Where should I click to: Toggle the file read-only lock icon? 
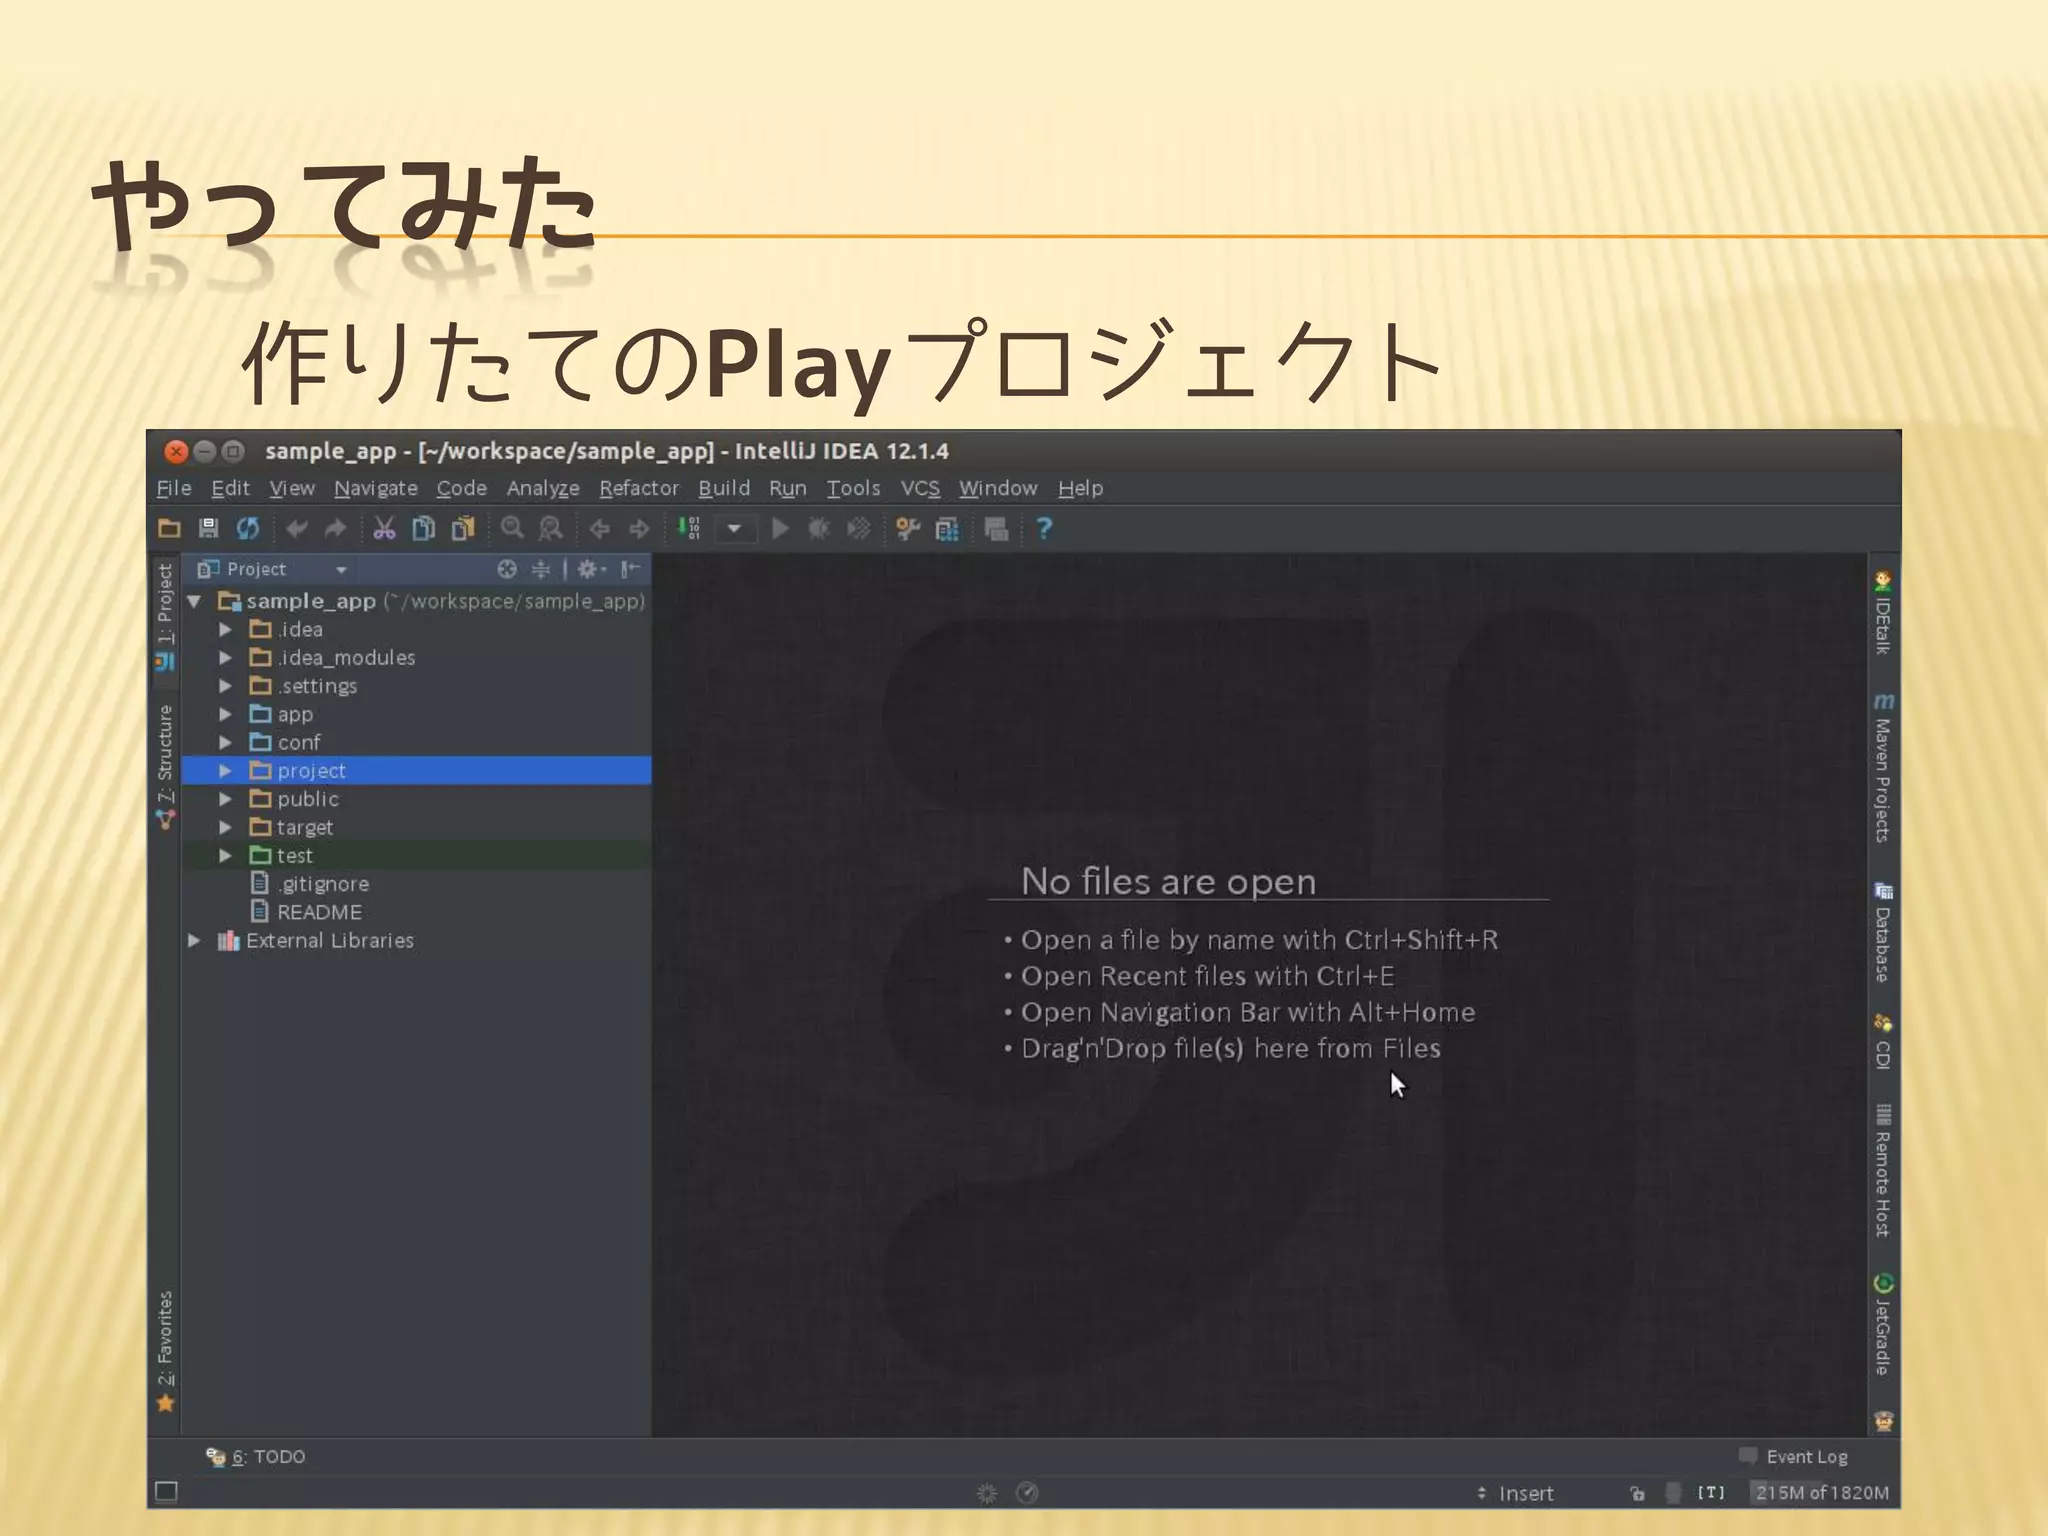(1637, 1493)
